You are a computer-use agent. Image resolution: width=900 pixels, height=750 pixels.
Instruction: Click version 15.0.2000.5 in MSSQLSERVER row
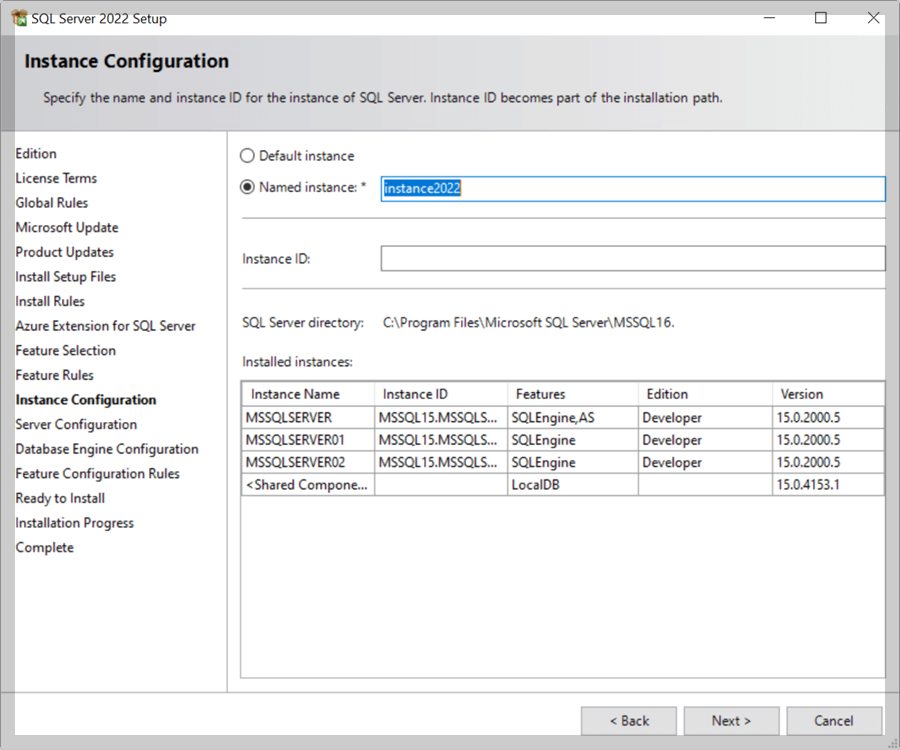828,418
